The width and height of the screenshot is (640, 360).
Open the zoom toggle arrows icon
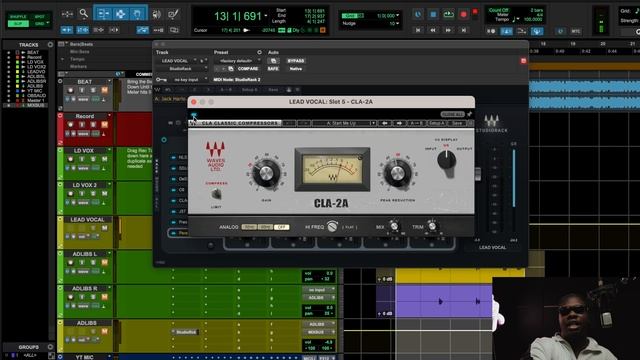pyautogui.click(x=67, y=14)
